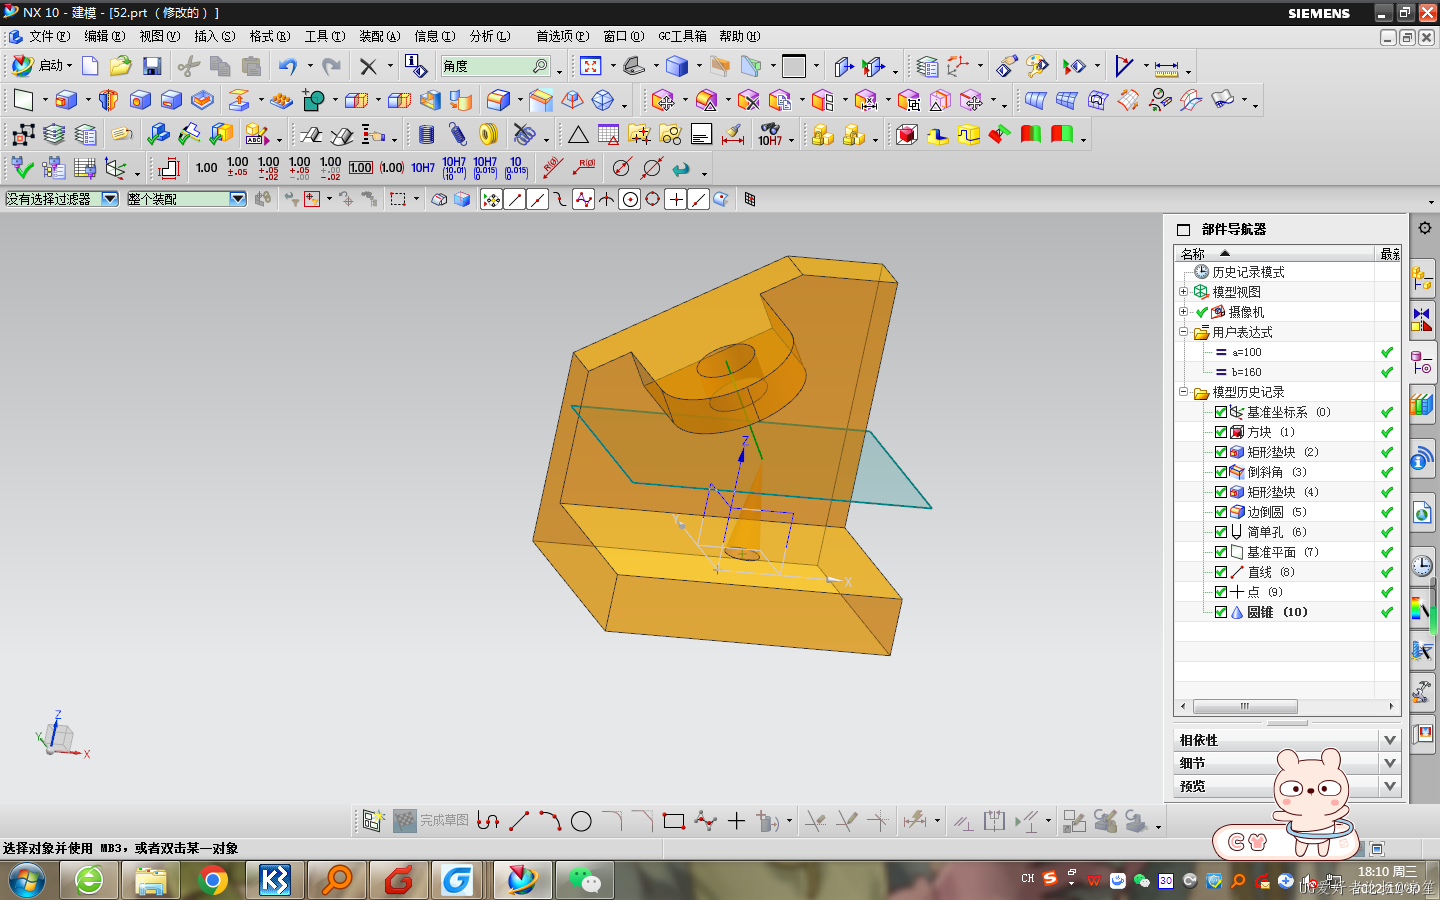Click the Fit view icon
Image resolution: width=1440 pixels, height=900 pixels.
591,66
